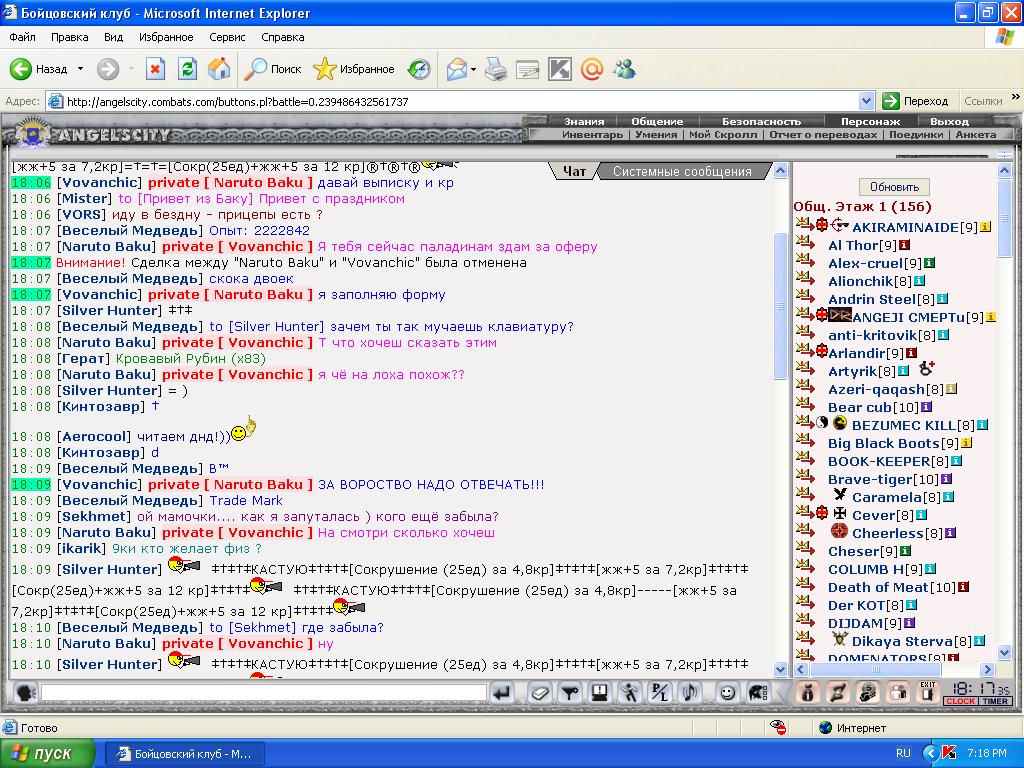Click the two people icon in bottom bar
This screenshot has height=768, width=1024.
(x=899, y=692)
